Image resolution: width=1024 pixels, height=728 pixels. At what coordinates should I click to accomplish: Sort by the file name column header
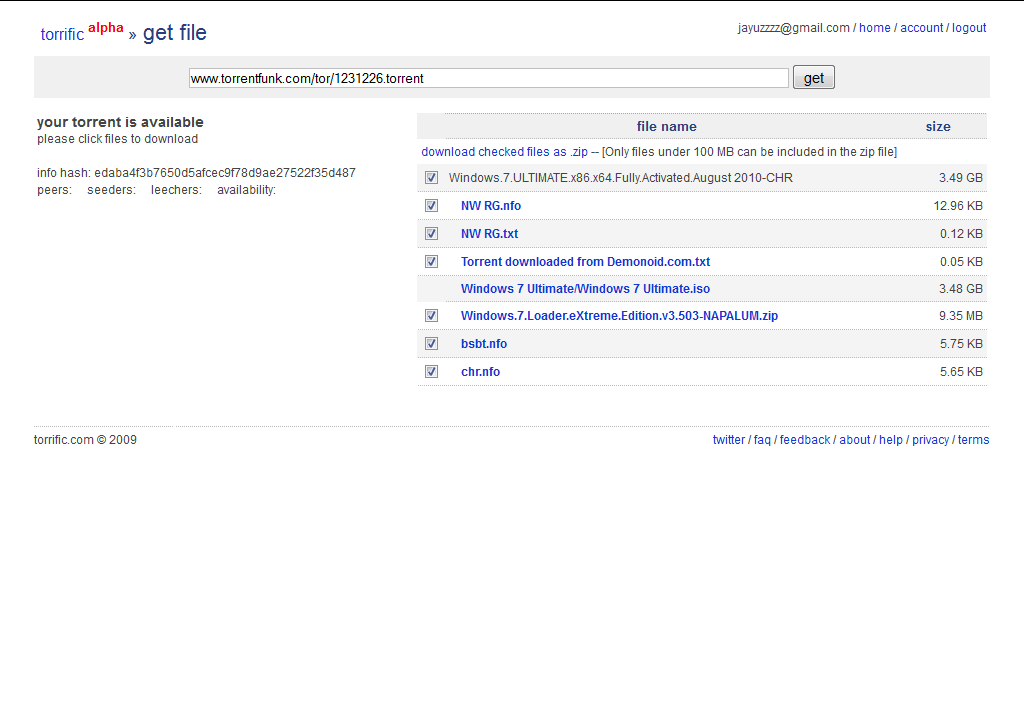tap(666, 127)
